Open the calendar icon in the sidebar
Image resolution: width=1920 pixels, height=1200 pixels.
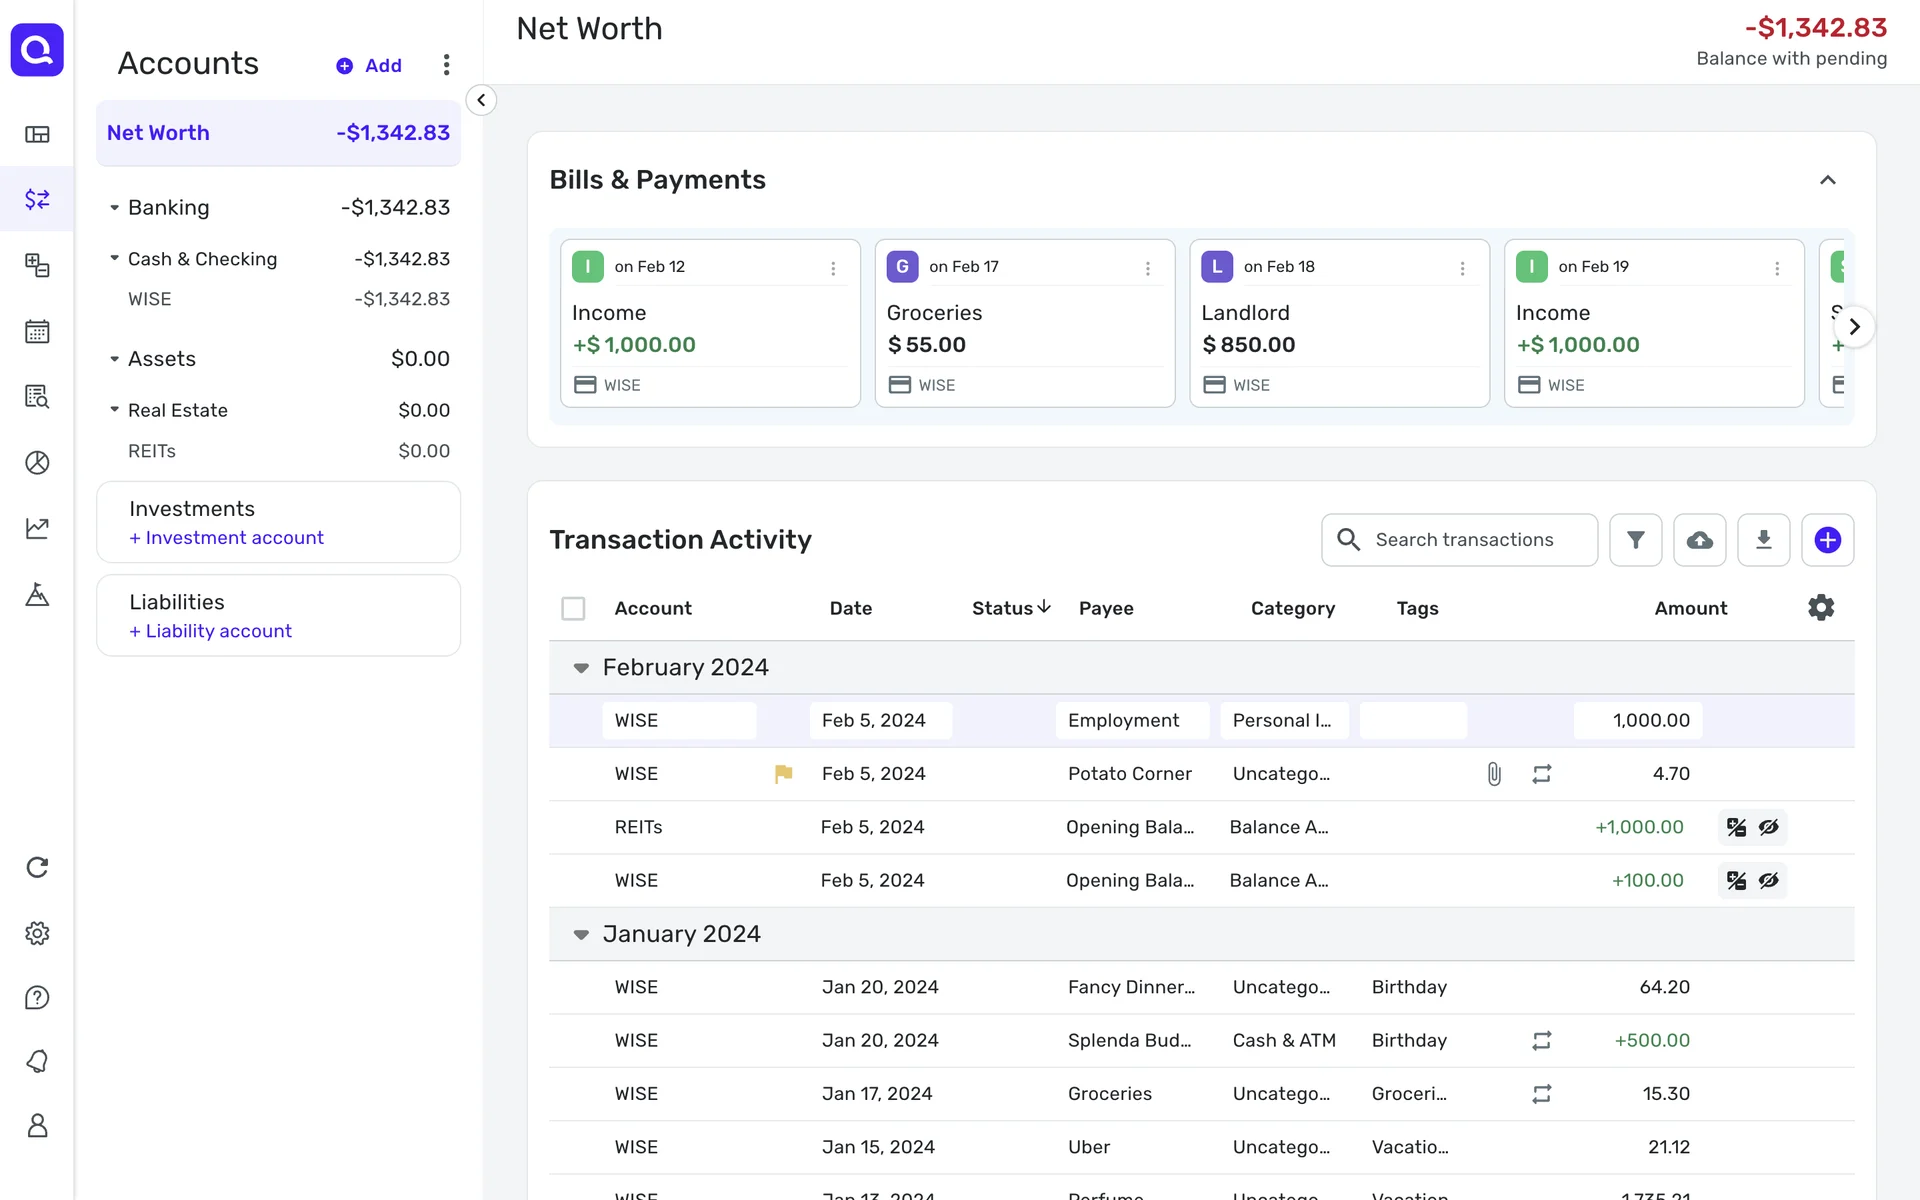[x=37, y=331]
